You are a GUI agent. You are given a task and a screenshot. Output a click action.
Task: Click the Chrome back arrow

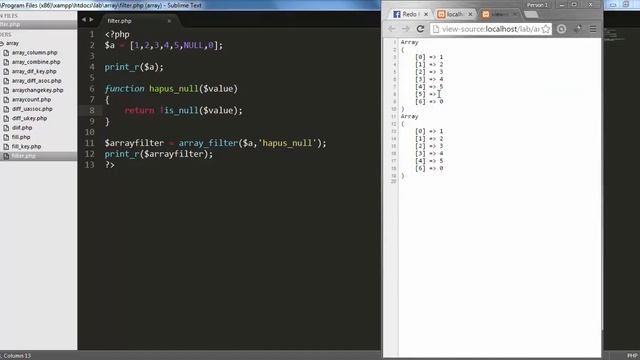(392, 29)
